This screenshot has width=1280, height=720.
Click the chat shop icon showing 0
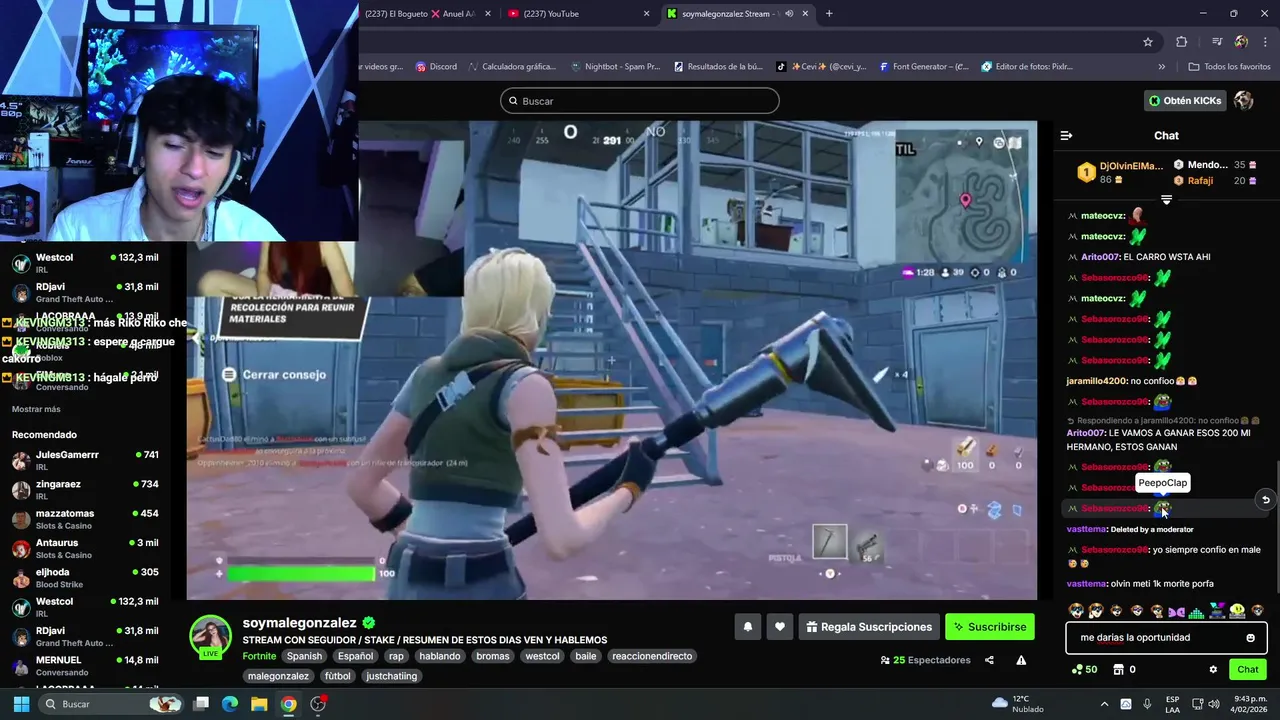point(1124,670)
